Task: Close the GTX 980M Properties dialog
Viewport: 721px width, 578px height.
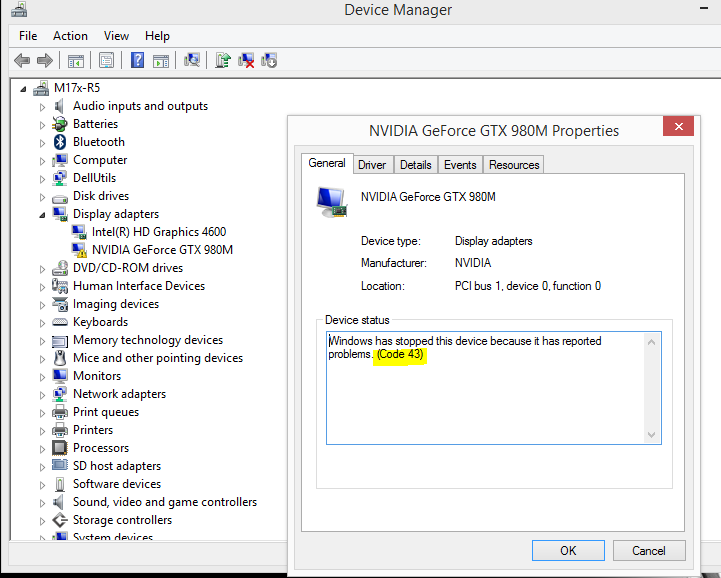Action: click(678, 126)
